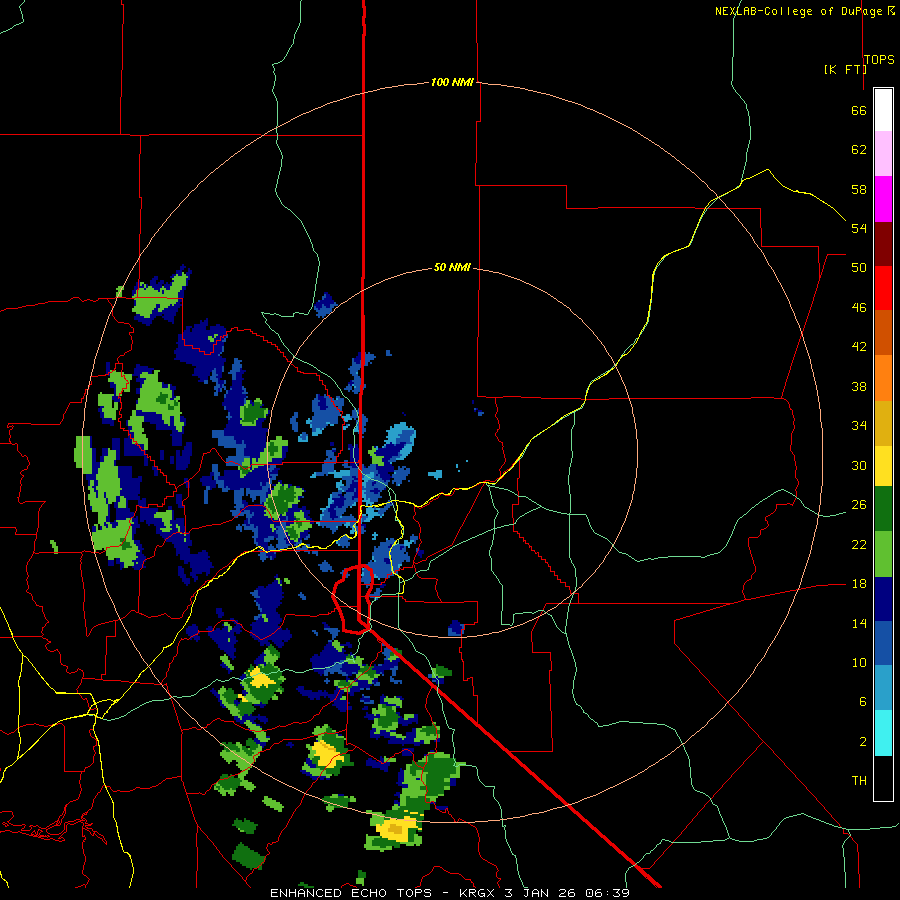Click the white swatch in the tops legend
This screenshot has width=900, height=900.
[883, 110]
